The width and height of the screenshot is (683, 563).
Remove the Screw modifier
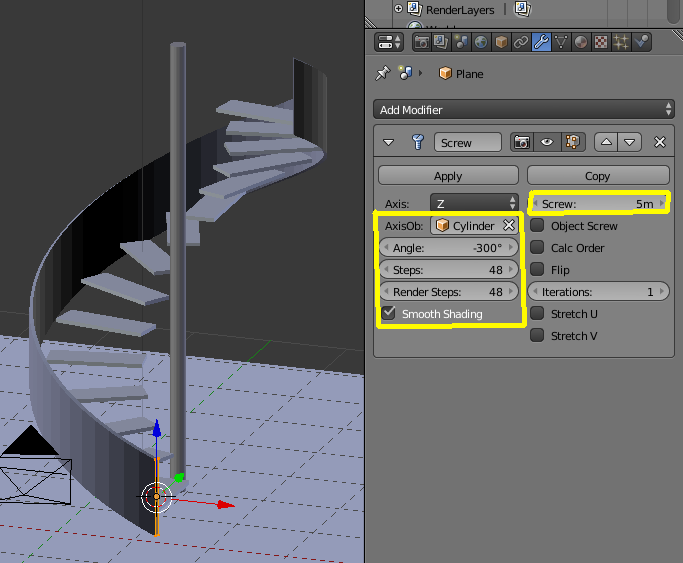(659, 142)
